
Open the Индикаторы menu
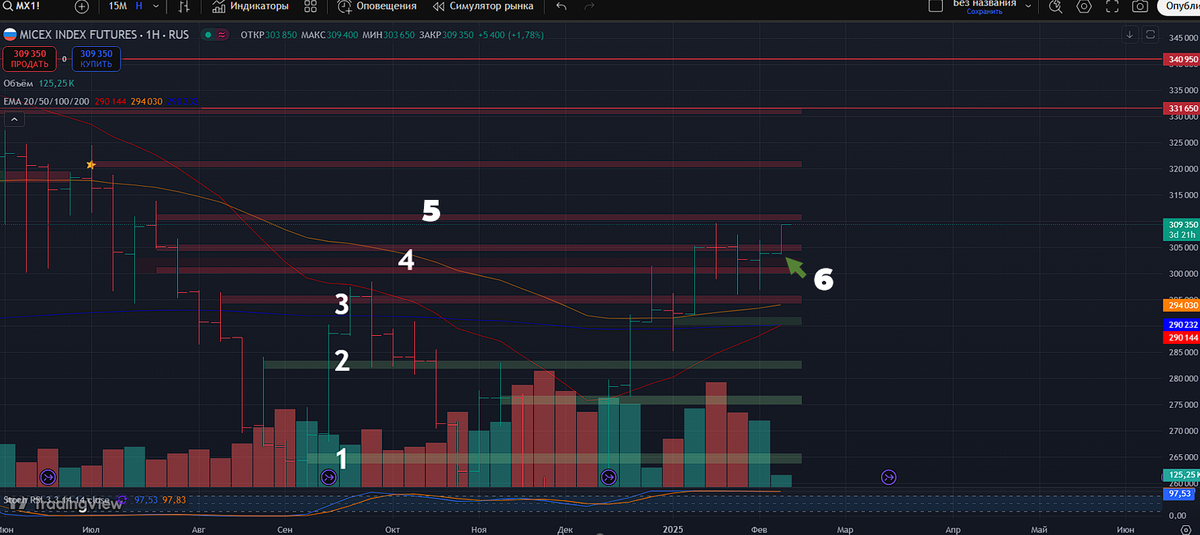tap(251, 6)
